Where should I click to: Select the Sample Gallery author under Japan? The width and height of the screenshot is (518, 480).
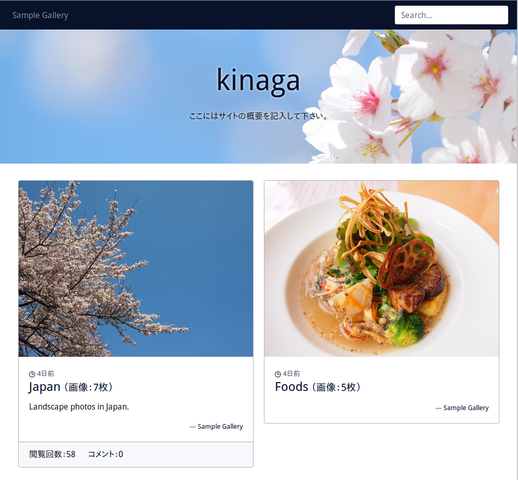[x=220, y=426]
